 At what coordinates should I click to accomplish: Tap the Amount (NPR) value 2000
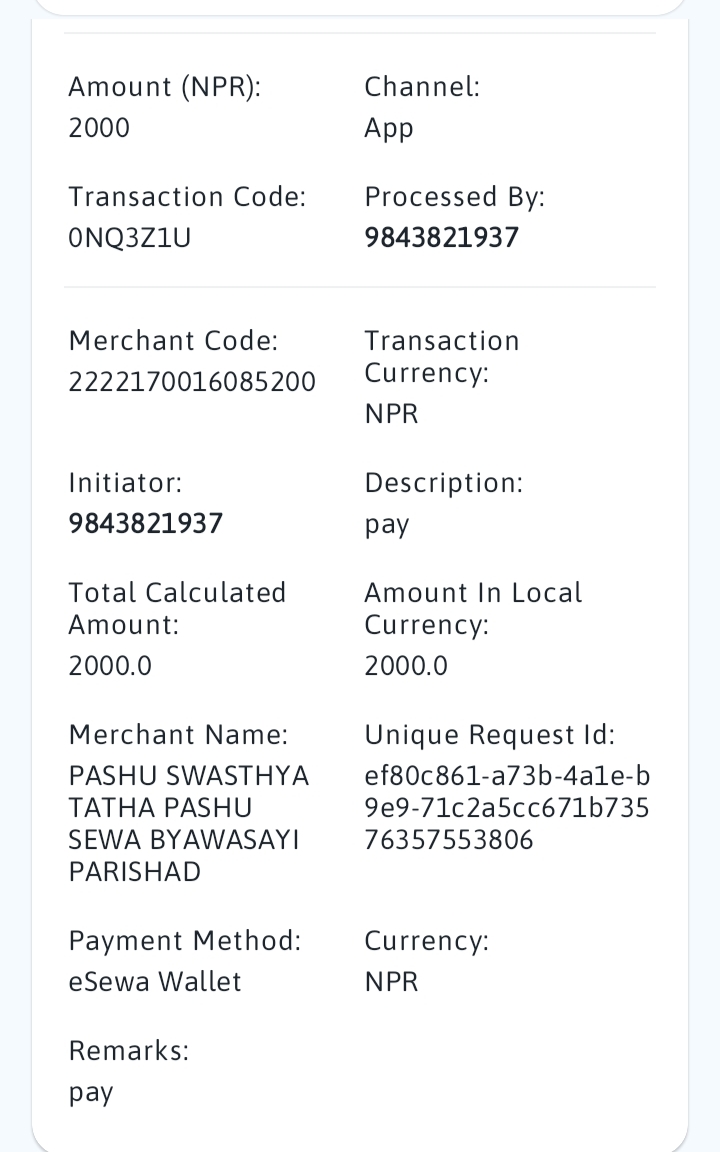pos(99,128)
